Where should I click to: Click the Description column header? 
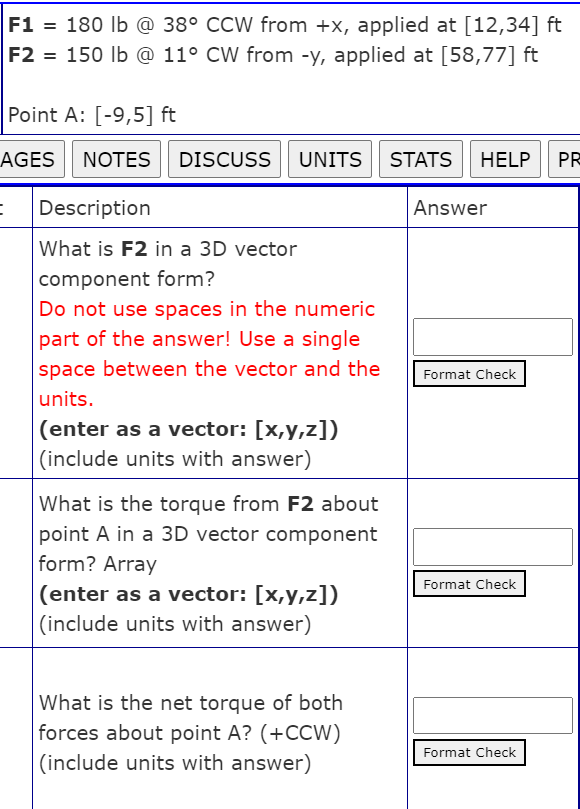tap(94, 208)
